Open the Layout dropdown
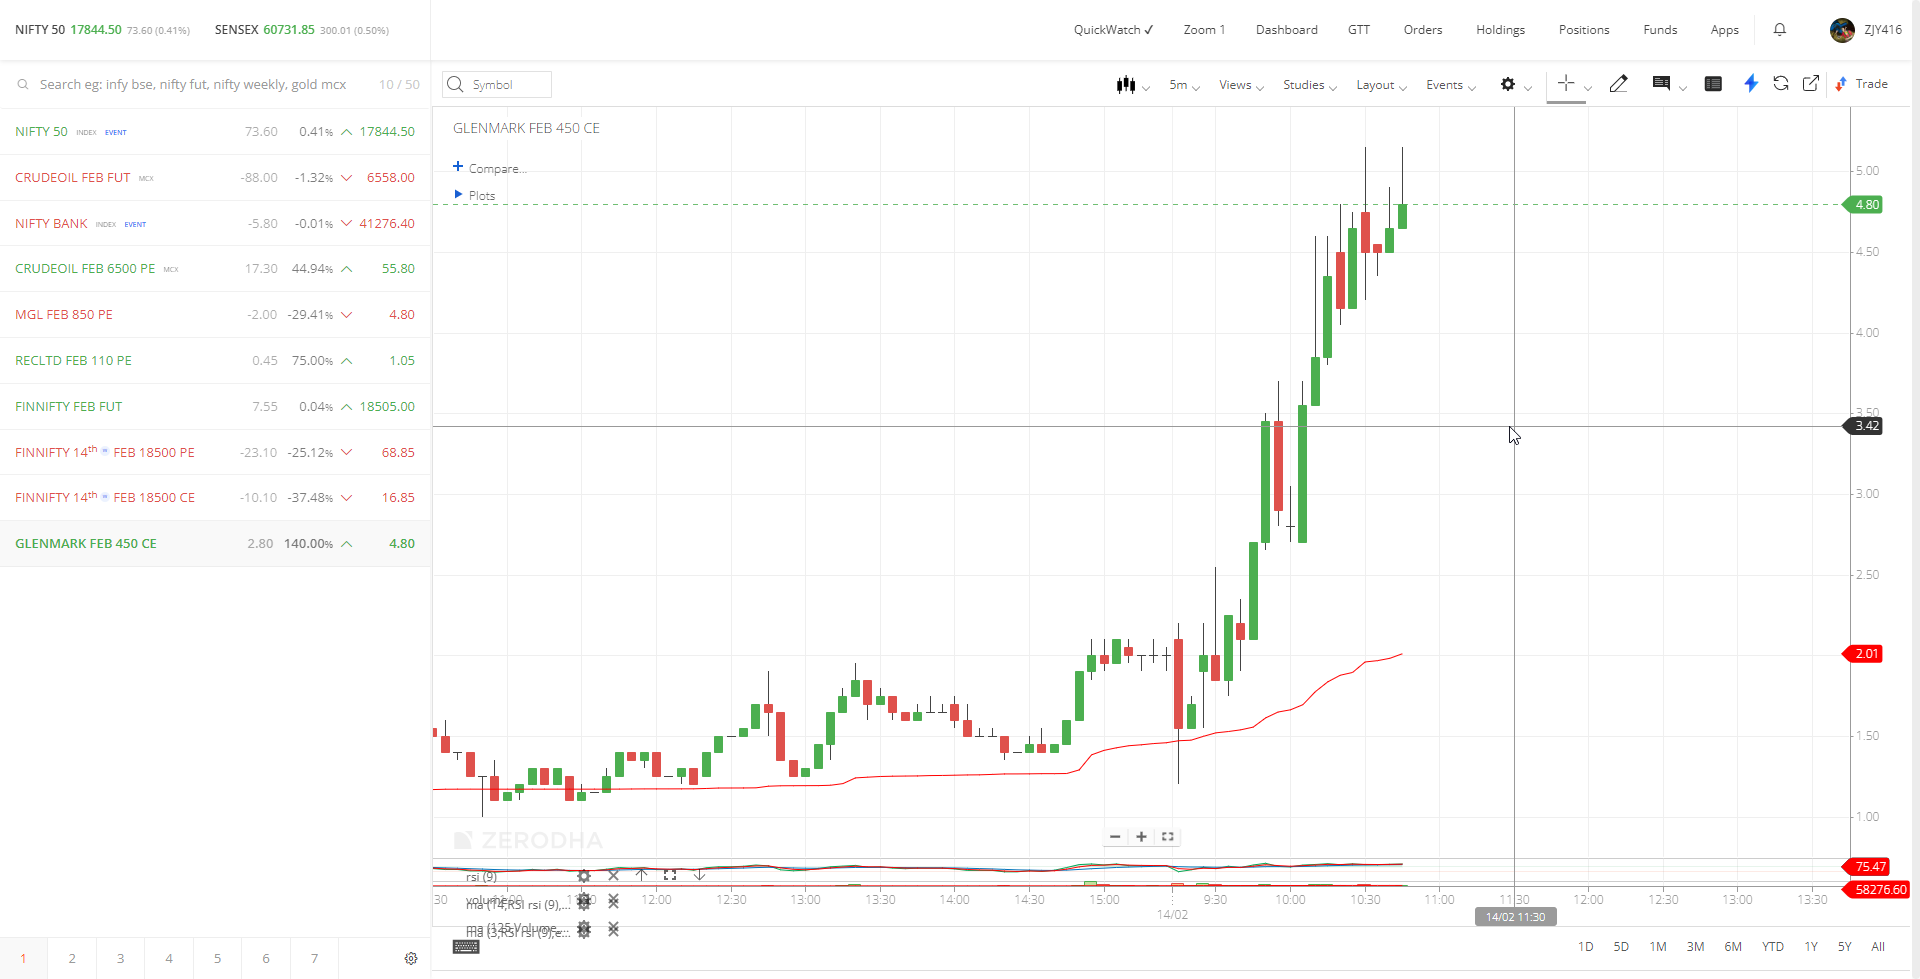The height and width of the screenshot is (979, 1920). (x=1381, y=85)
